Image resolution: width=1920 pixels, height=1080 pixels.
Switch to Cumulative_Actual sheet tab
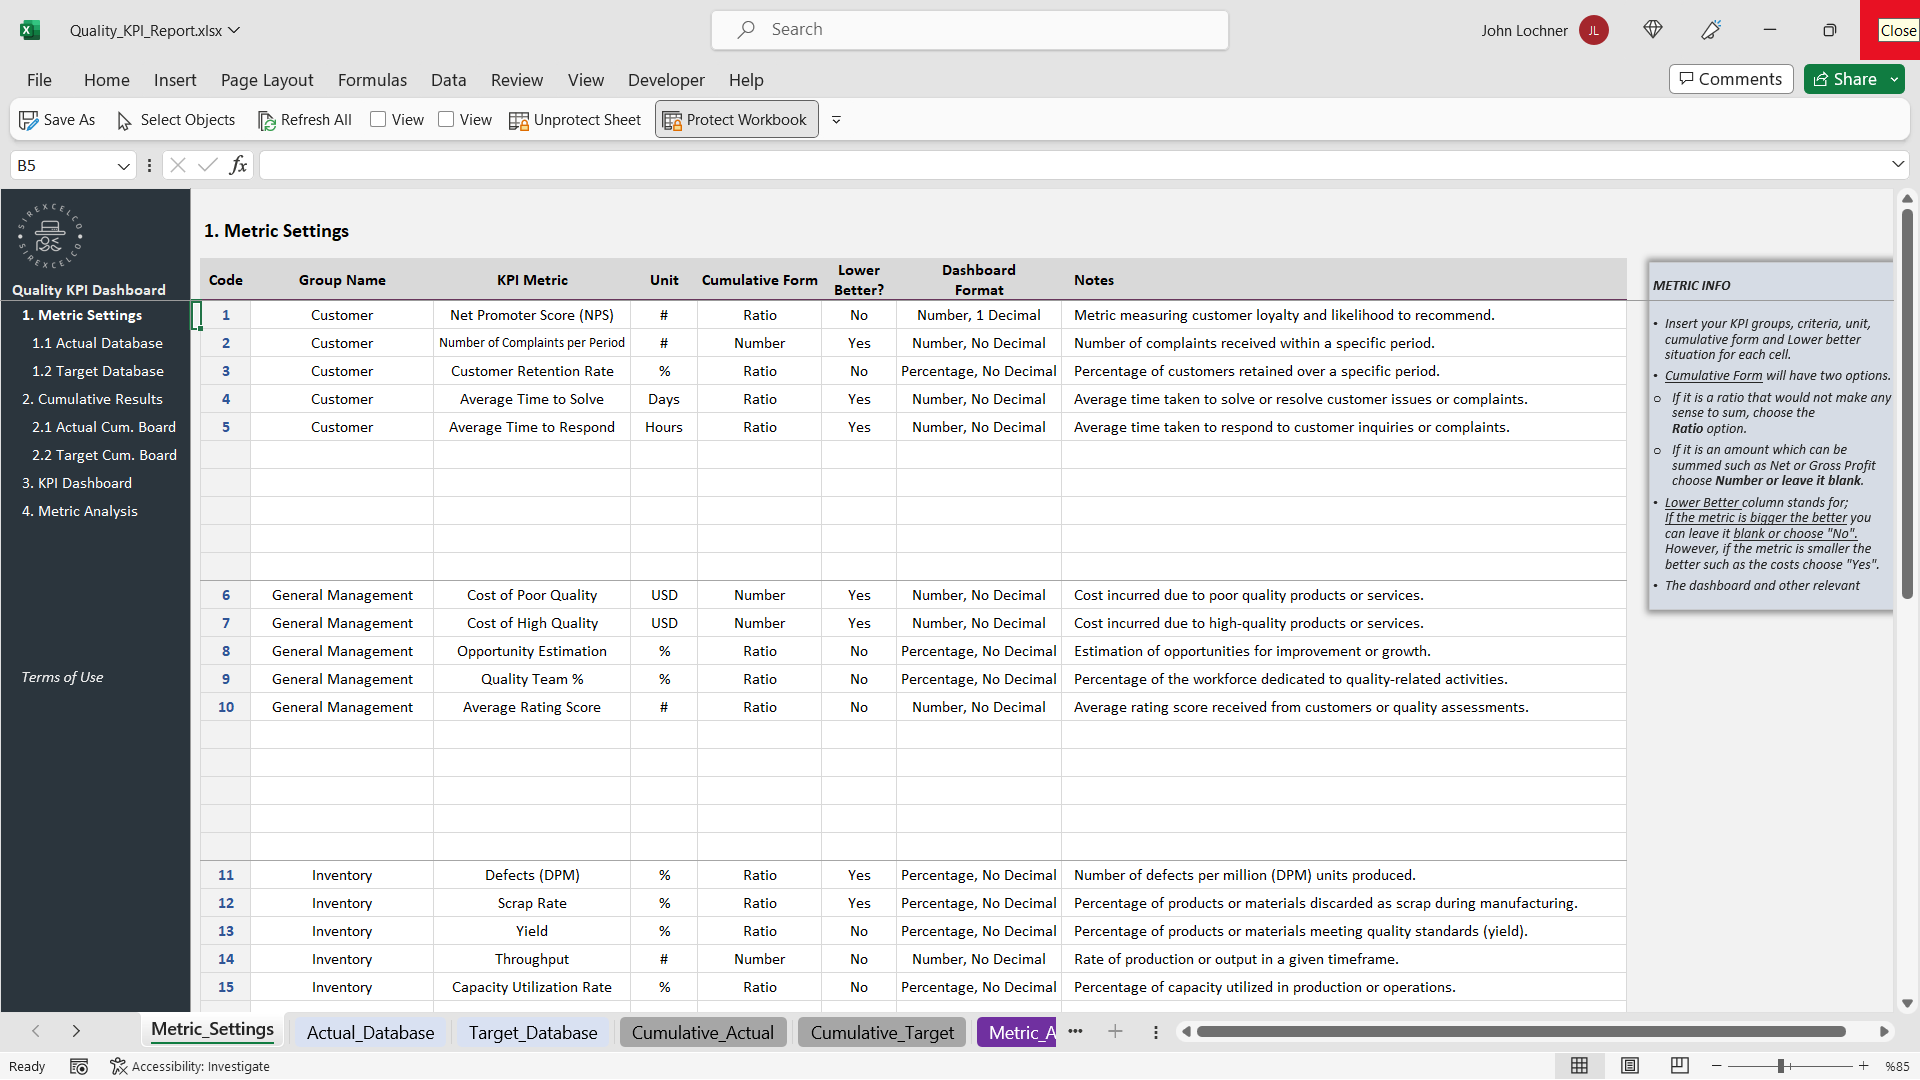[702, 1032]
